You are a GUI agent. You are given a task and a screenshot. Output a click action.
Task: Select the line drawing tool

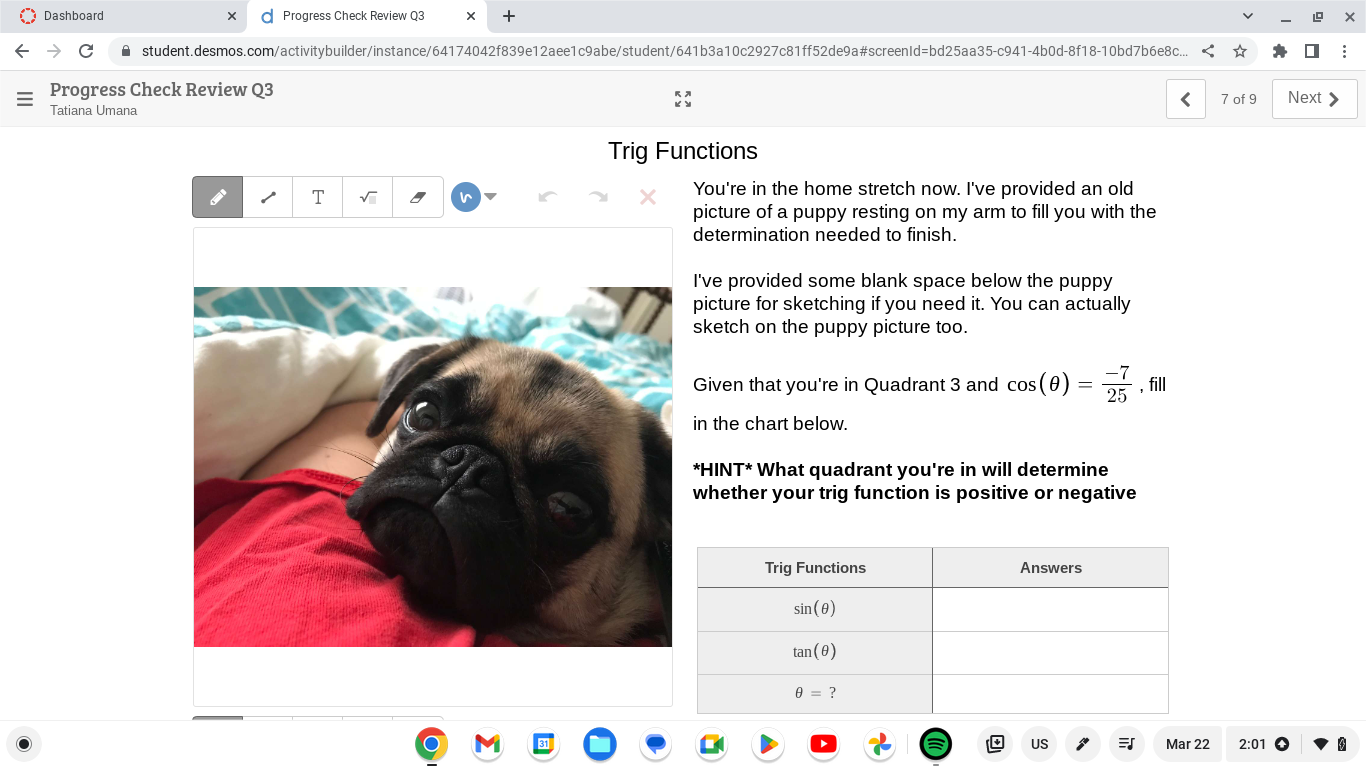[x=268, y=197]
